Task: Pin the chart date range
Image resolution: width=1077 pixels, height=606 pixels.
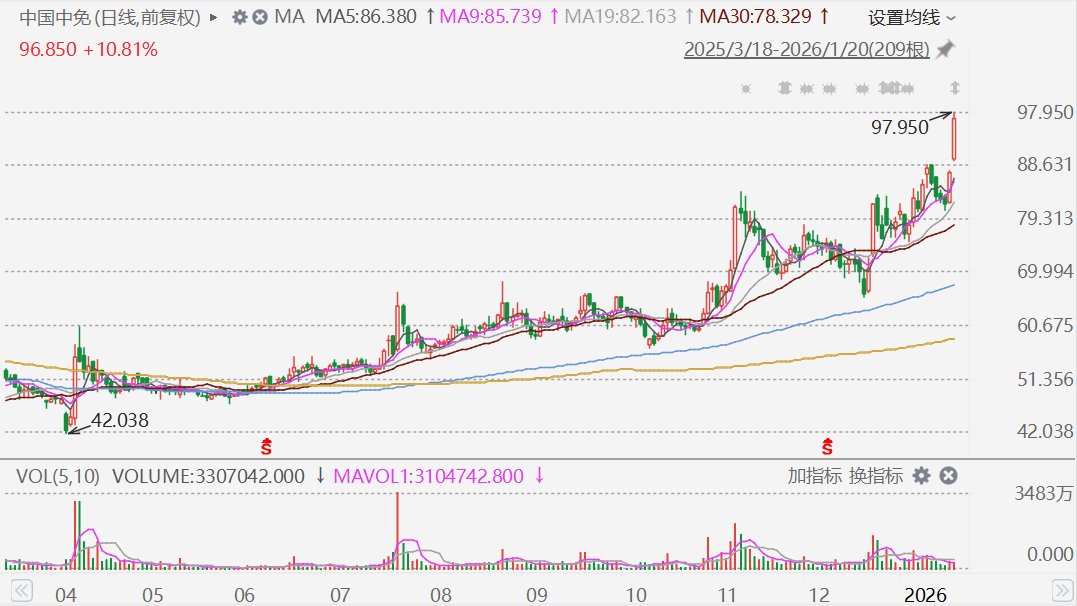Action: (946, 49)
